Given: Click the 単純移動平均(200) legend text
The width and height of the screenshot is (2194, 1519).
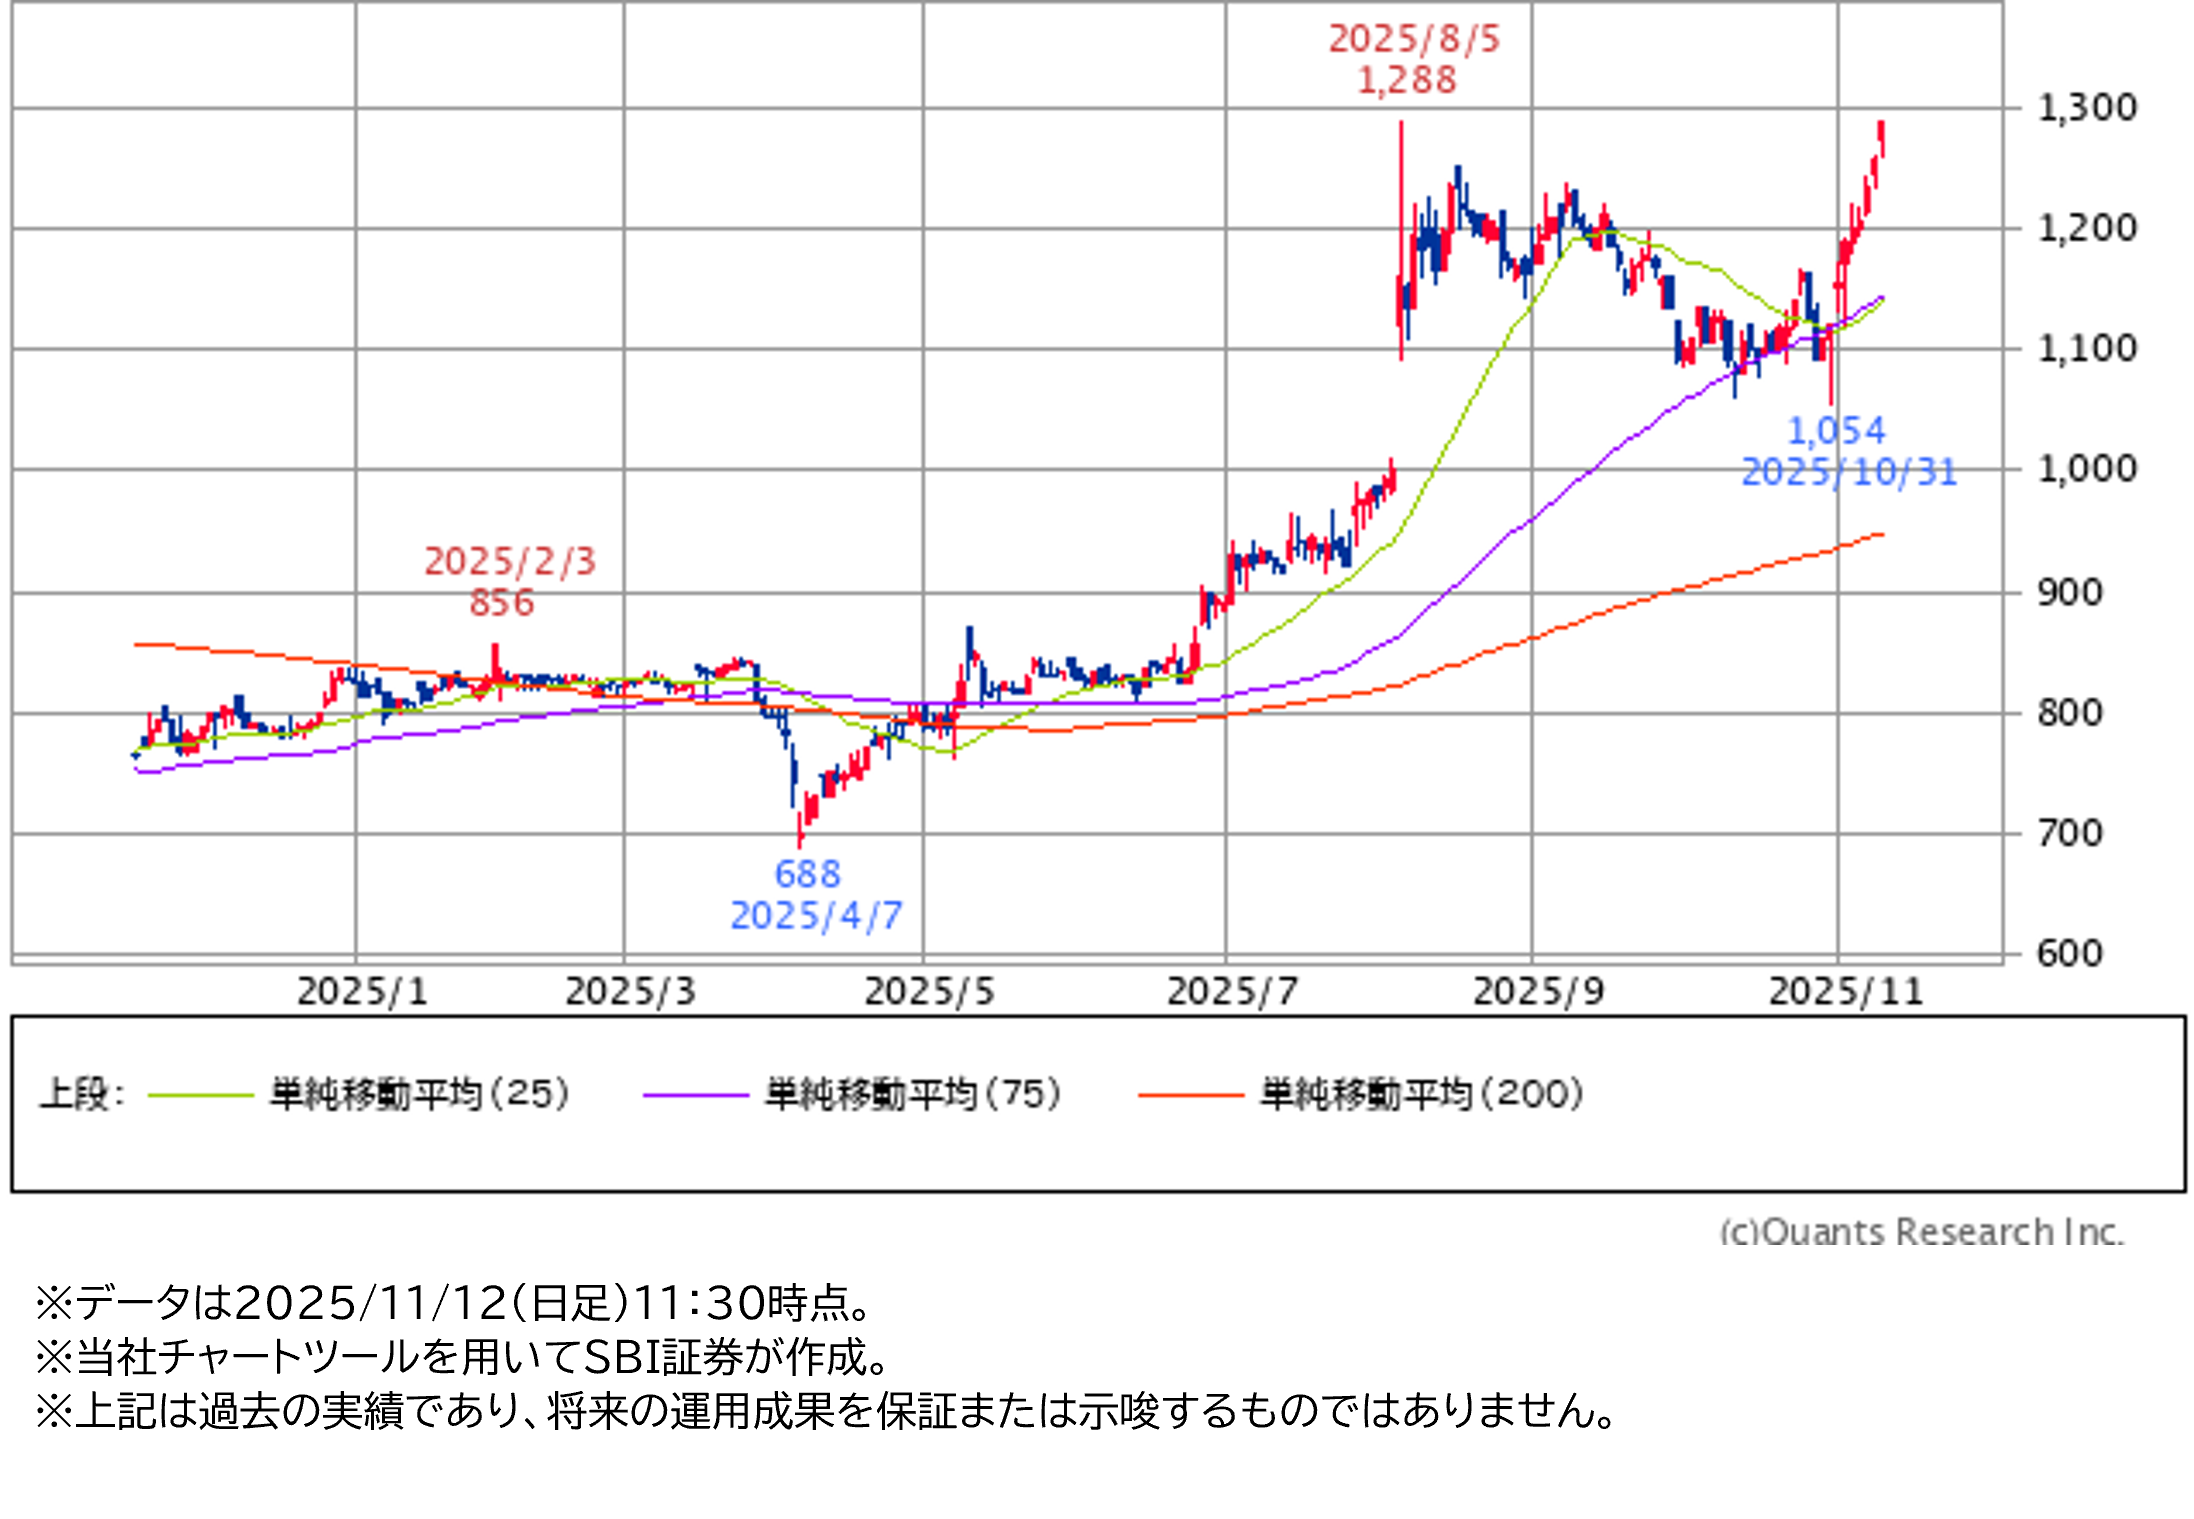Looking at the screenshot, I should (1421, 1094).
